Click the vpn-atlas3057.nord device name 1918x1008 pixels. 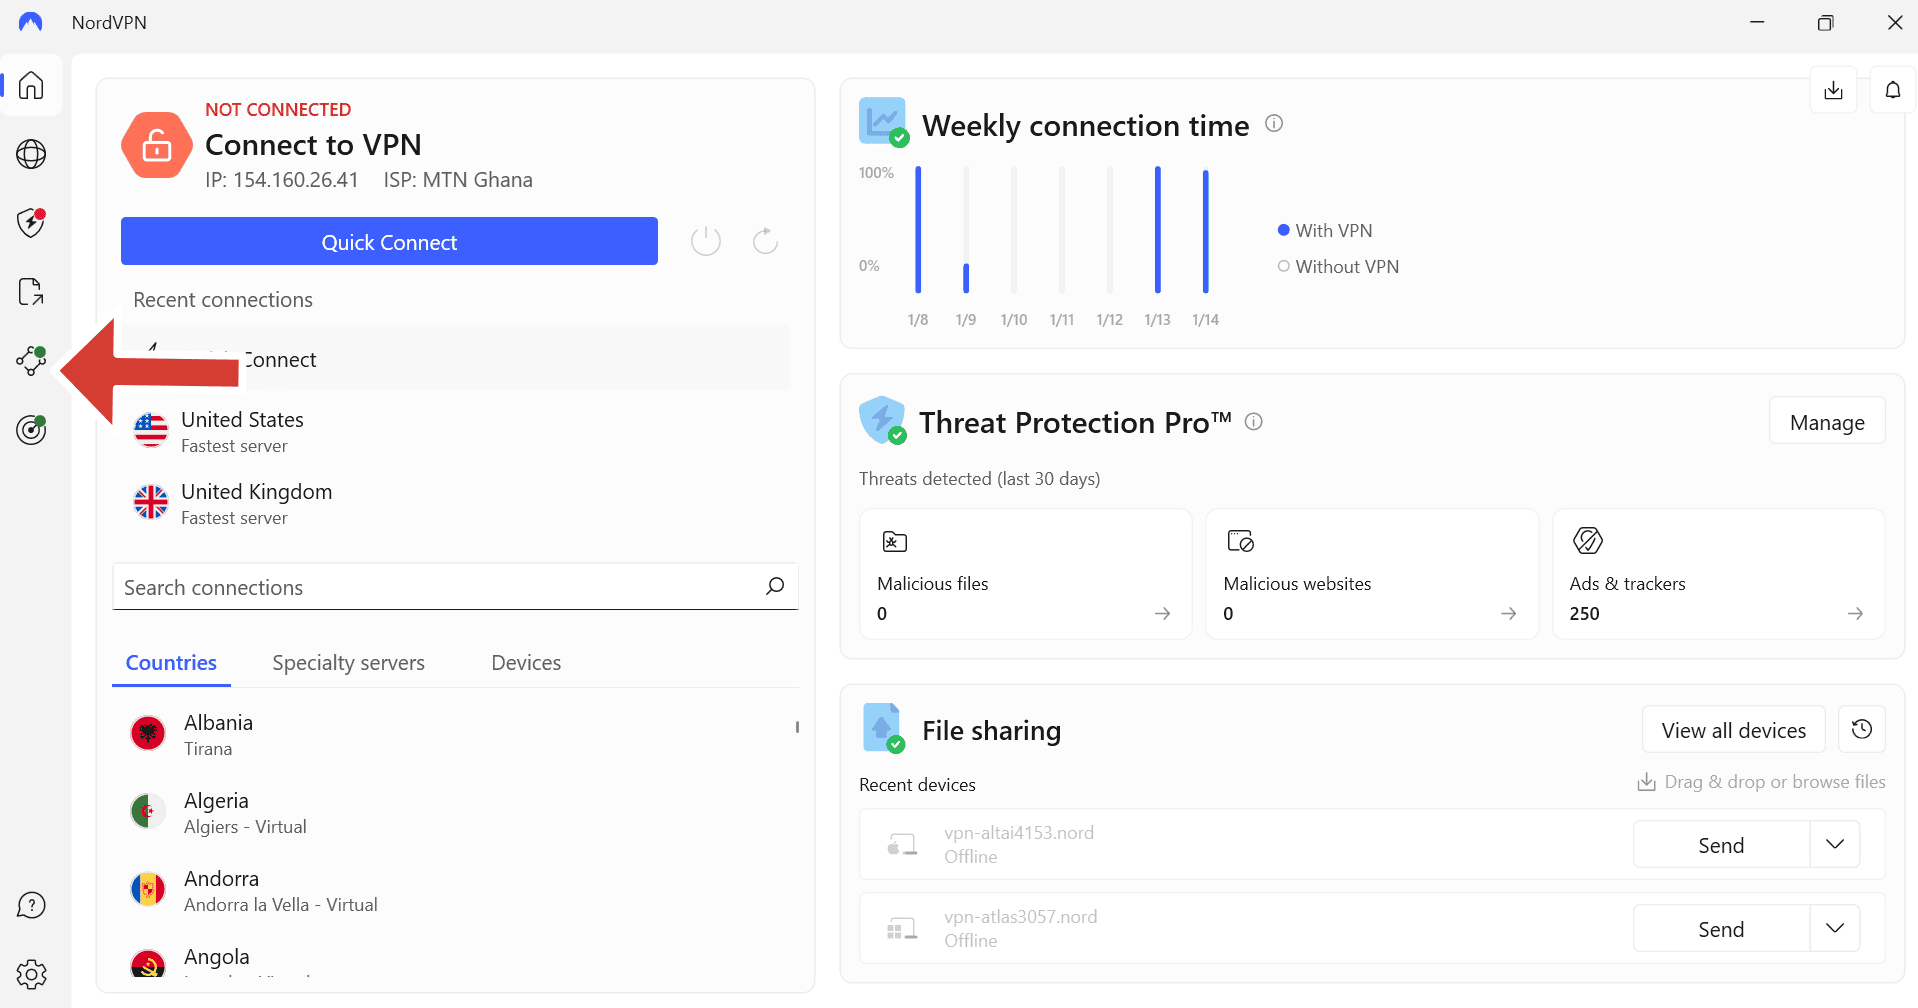(x=1020, y=916)
